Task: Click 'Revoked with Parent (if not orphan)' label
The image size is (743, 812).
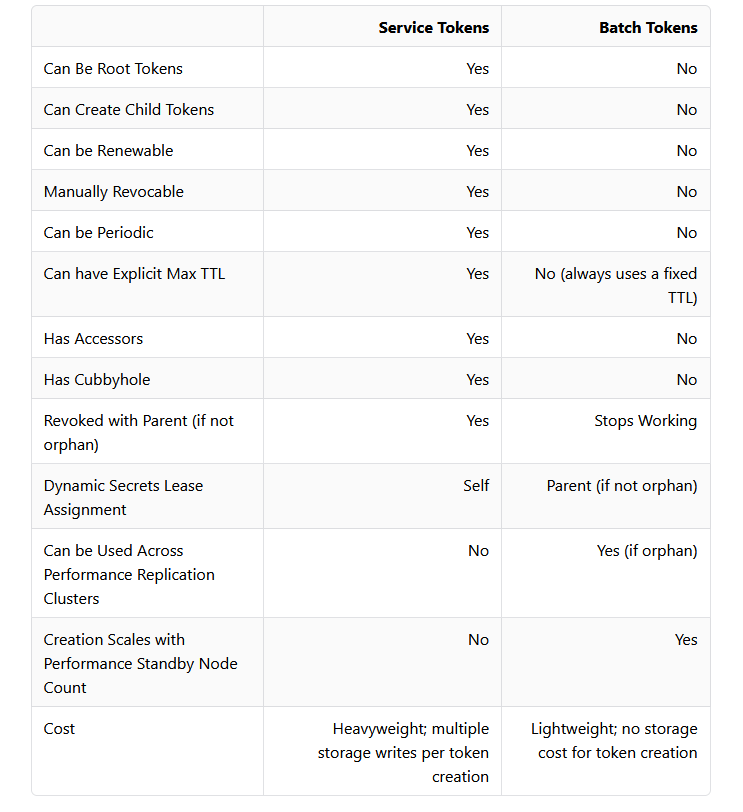Action: [x=138, y=432]
